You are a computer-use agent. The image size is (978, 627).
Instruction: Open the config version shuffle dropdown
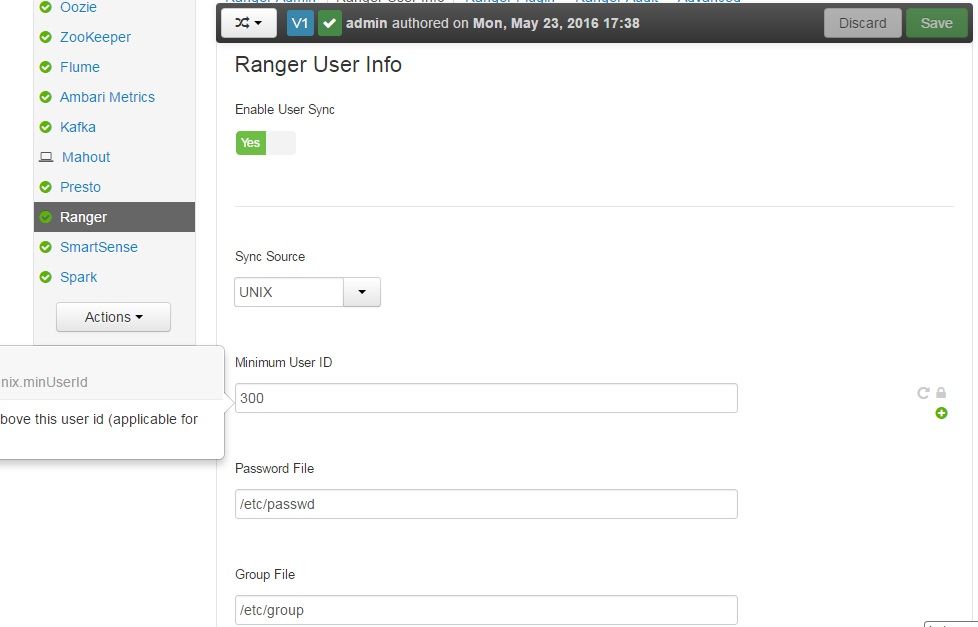point(249,24)
